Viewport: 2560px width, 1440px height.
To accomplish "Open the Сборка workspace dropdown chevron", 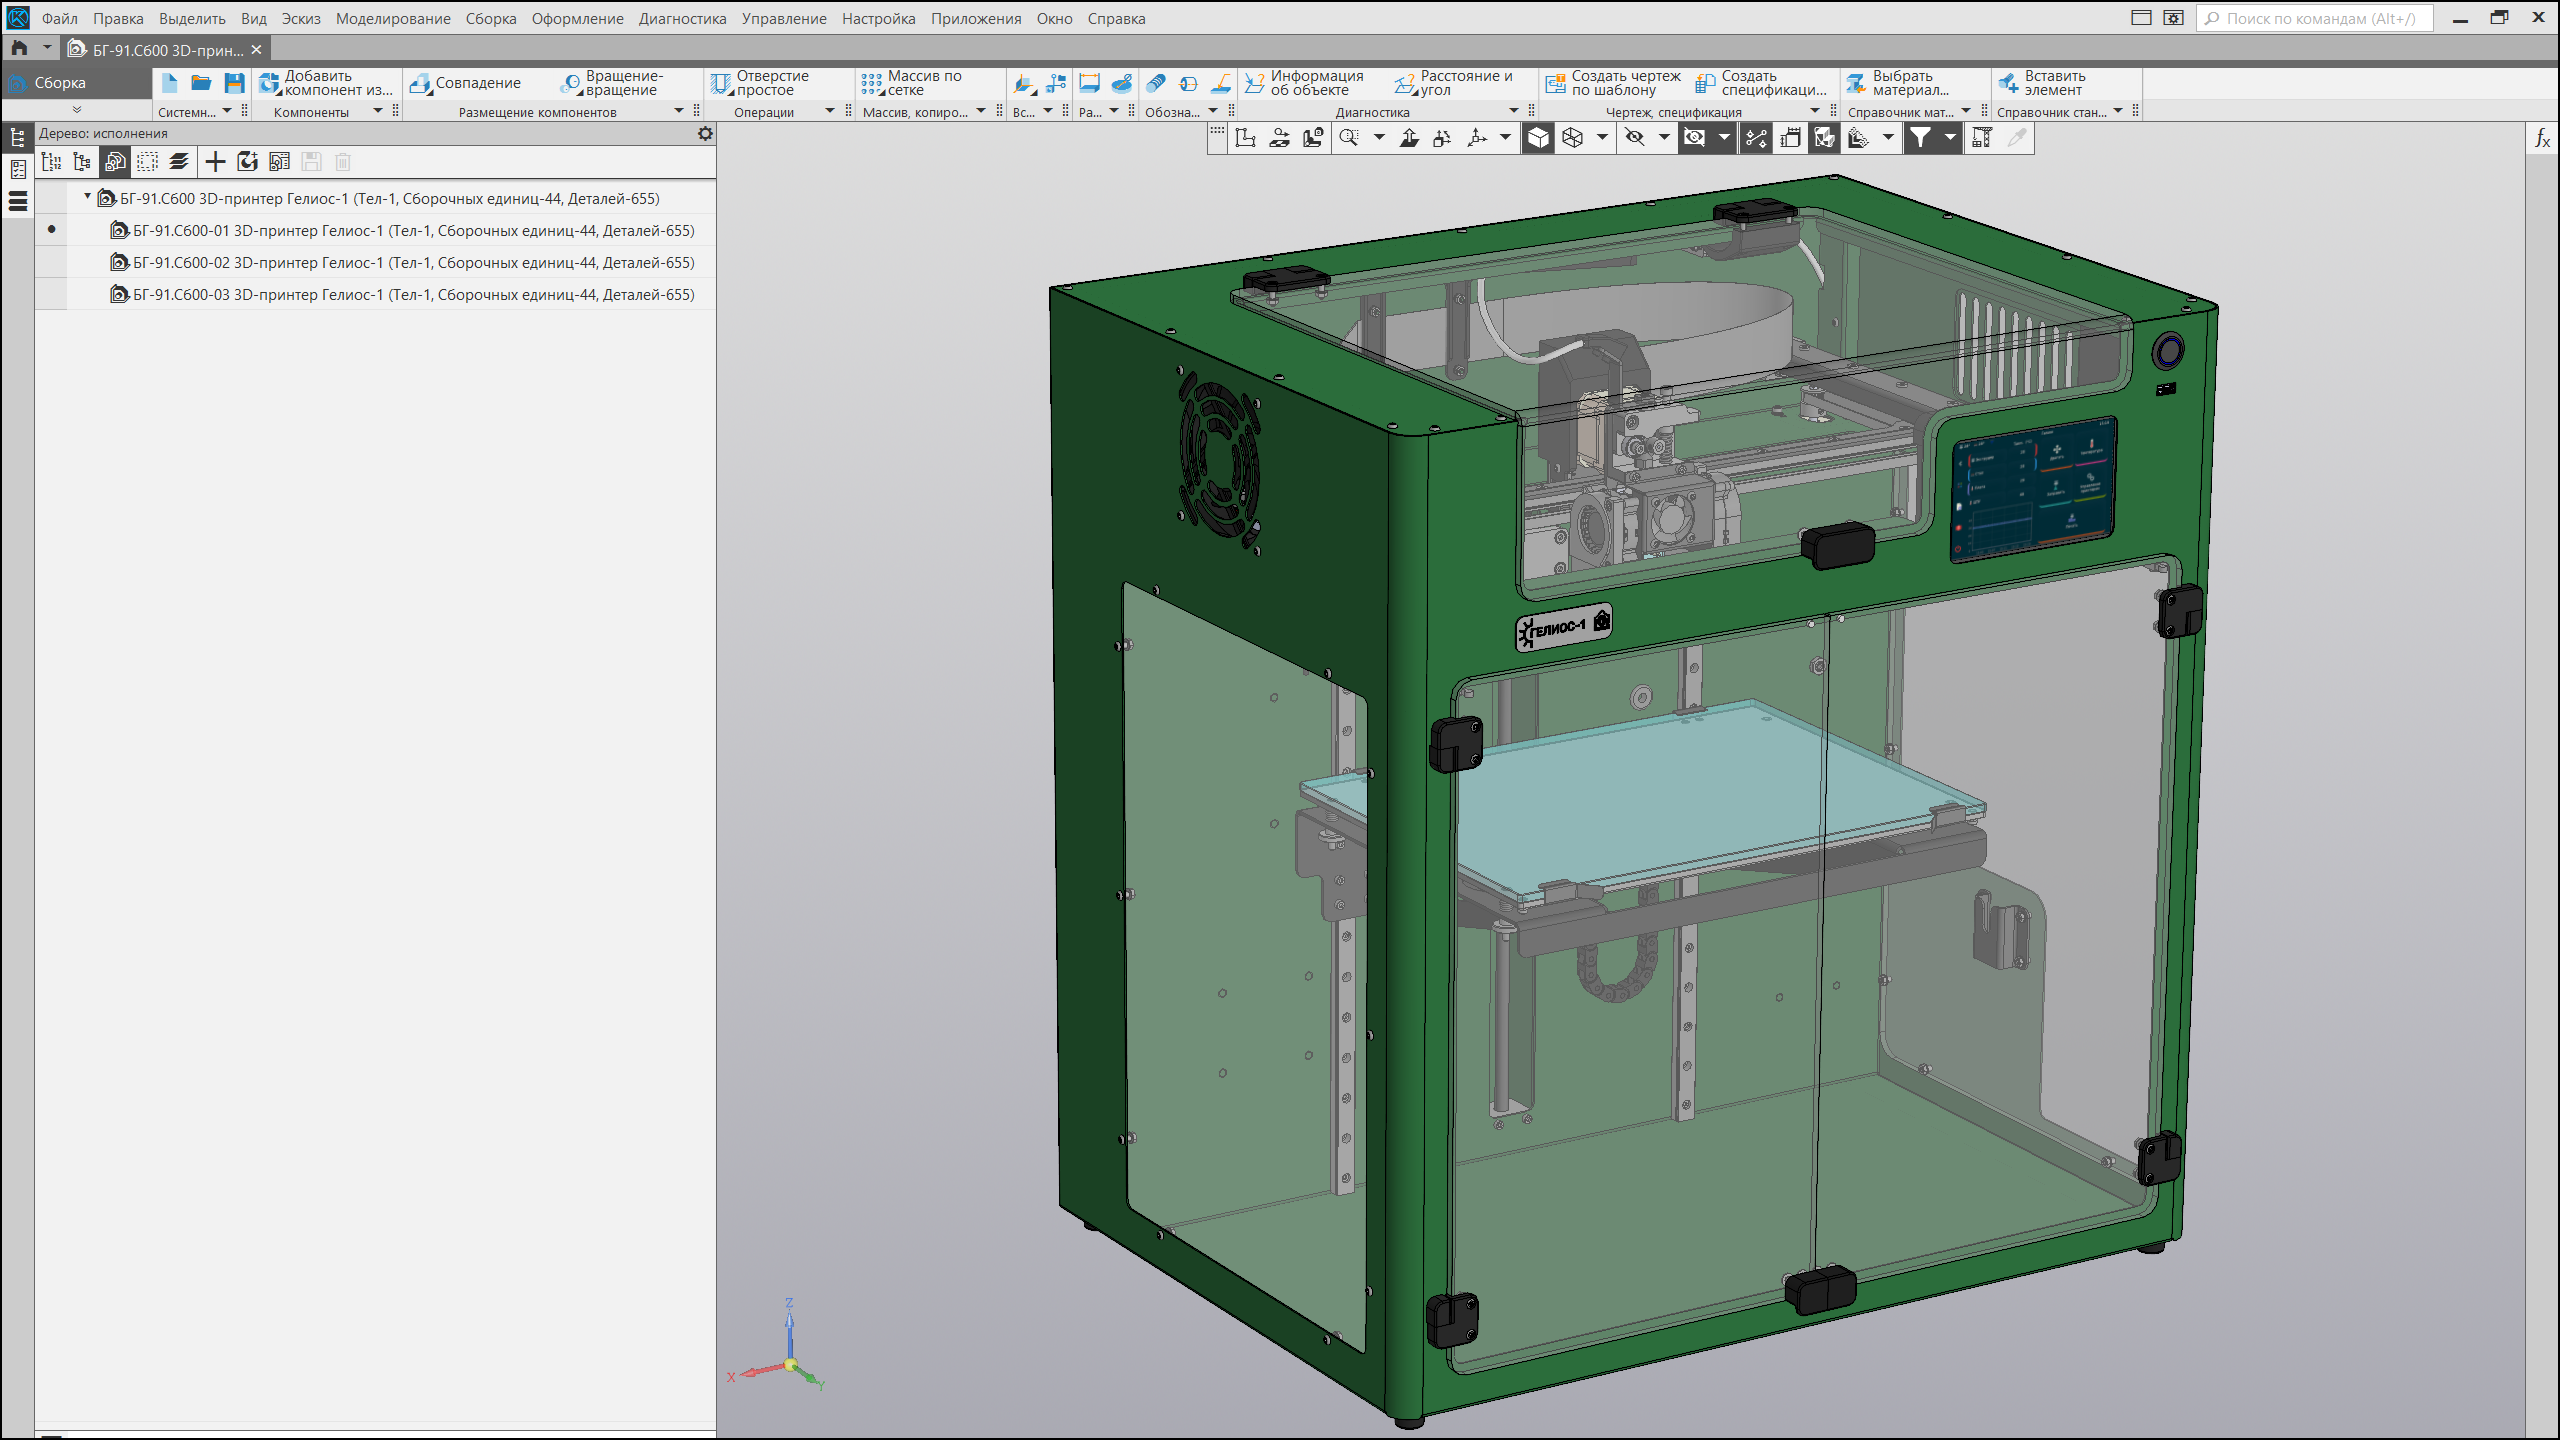I will point(77,110).
